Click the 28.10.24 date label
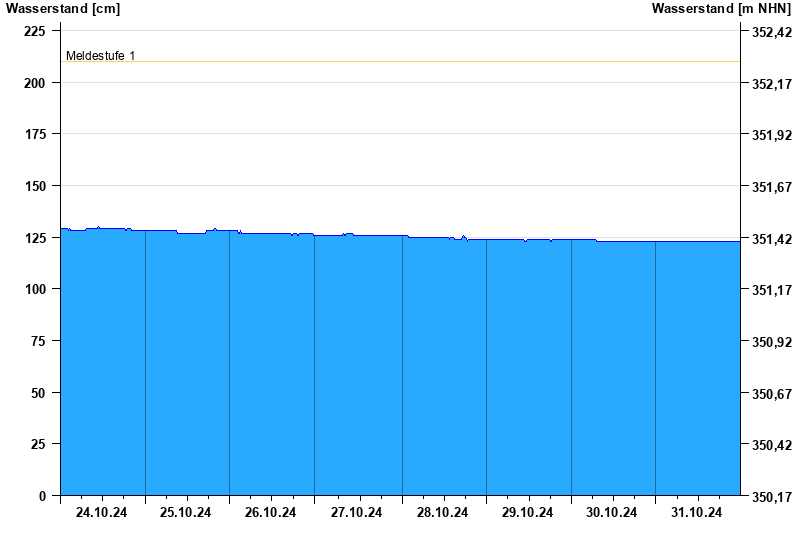Image resolution: width=800 pixels, height=550 pixels. click(442, 513)
